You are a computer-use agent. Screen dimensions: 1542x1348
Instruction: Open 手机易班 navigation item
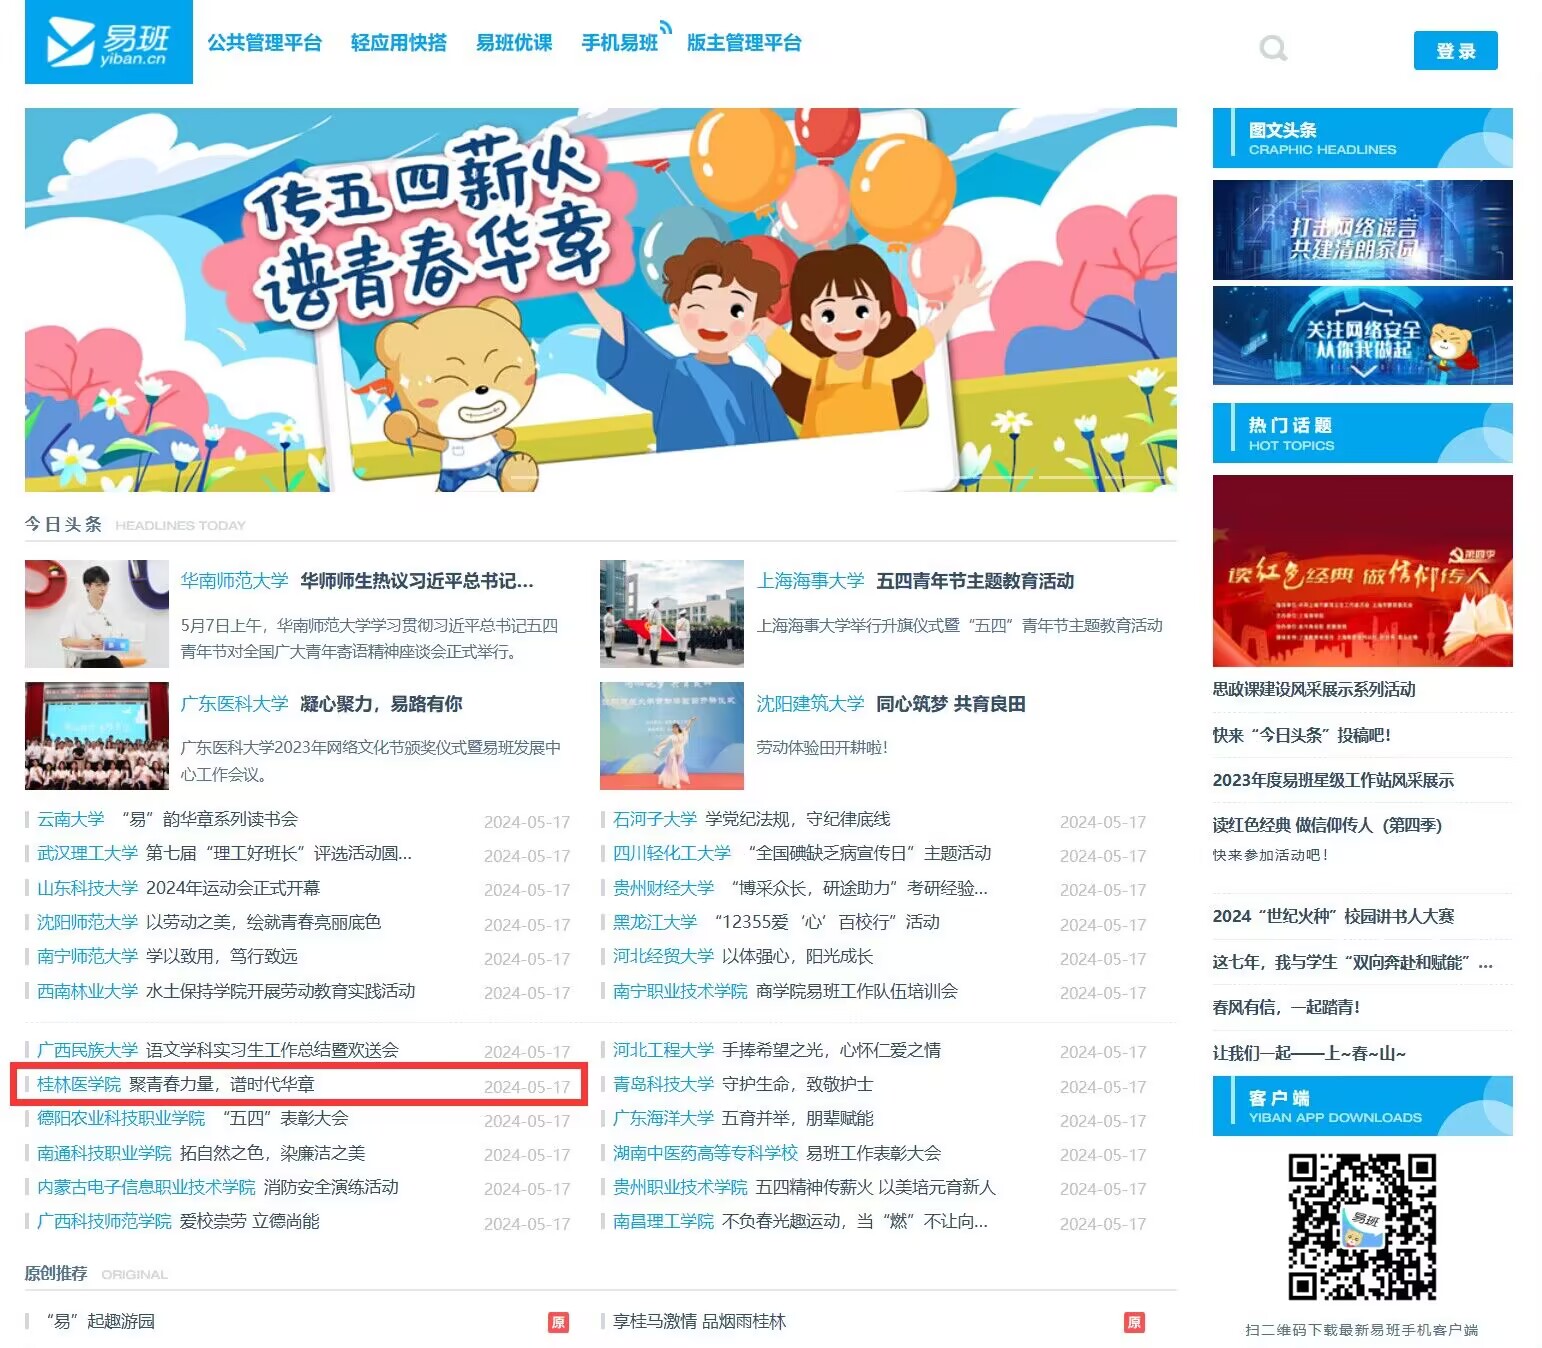[x=620, y=43]
